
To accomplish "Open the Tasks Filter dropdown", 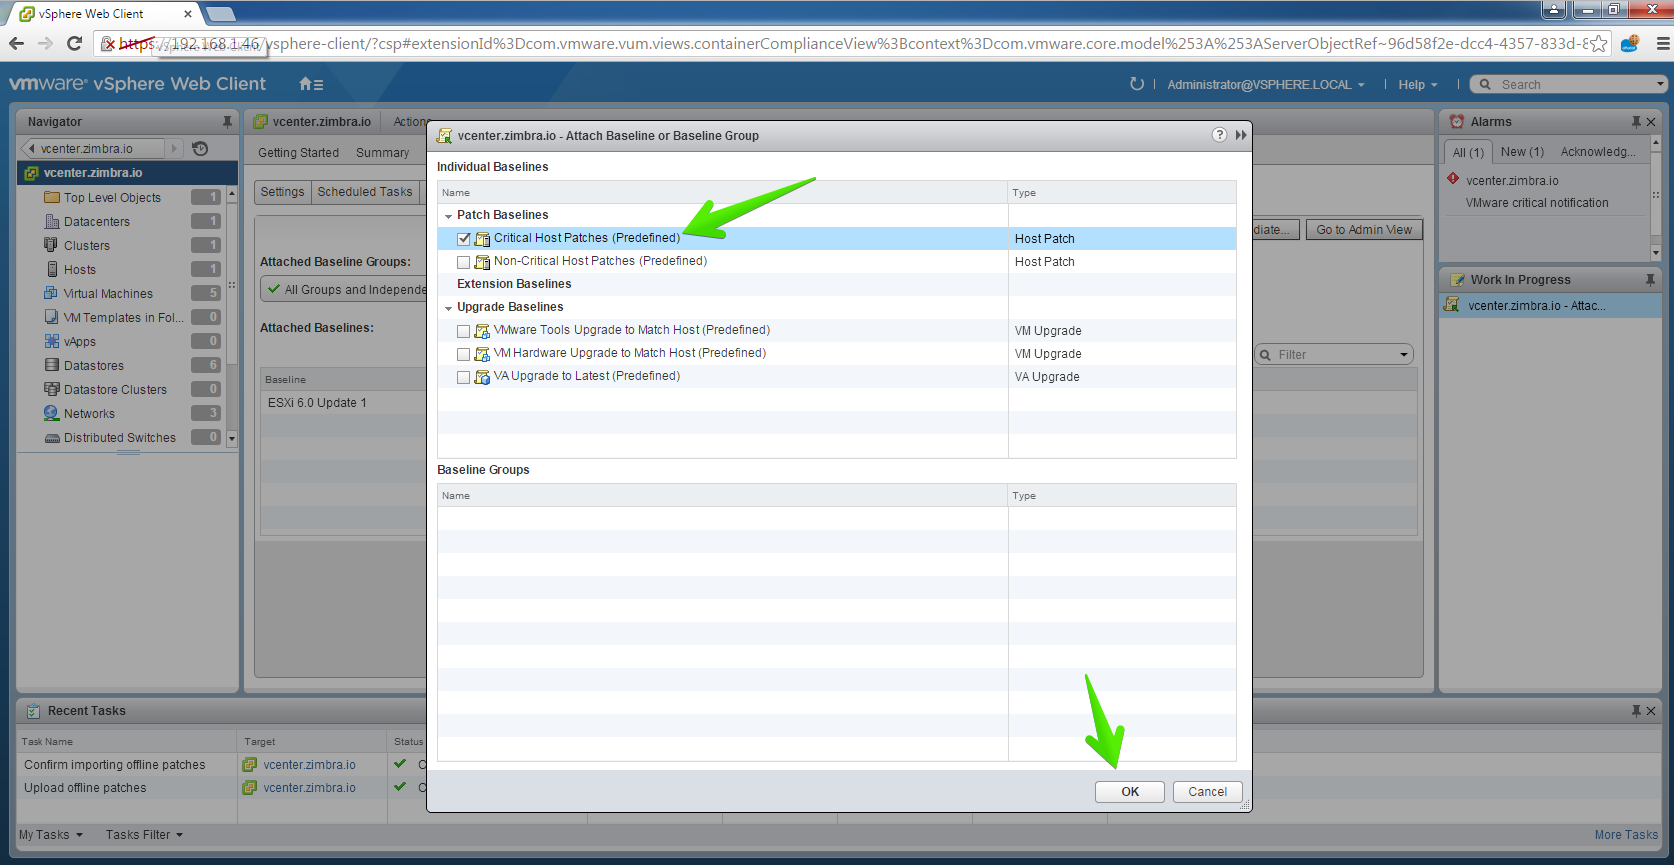I will [x=144, y=835].
